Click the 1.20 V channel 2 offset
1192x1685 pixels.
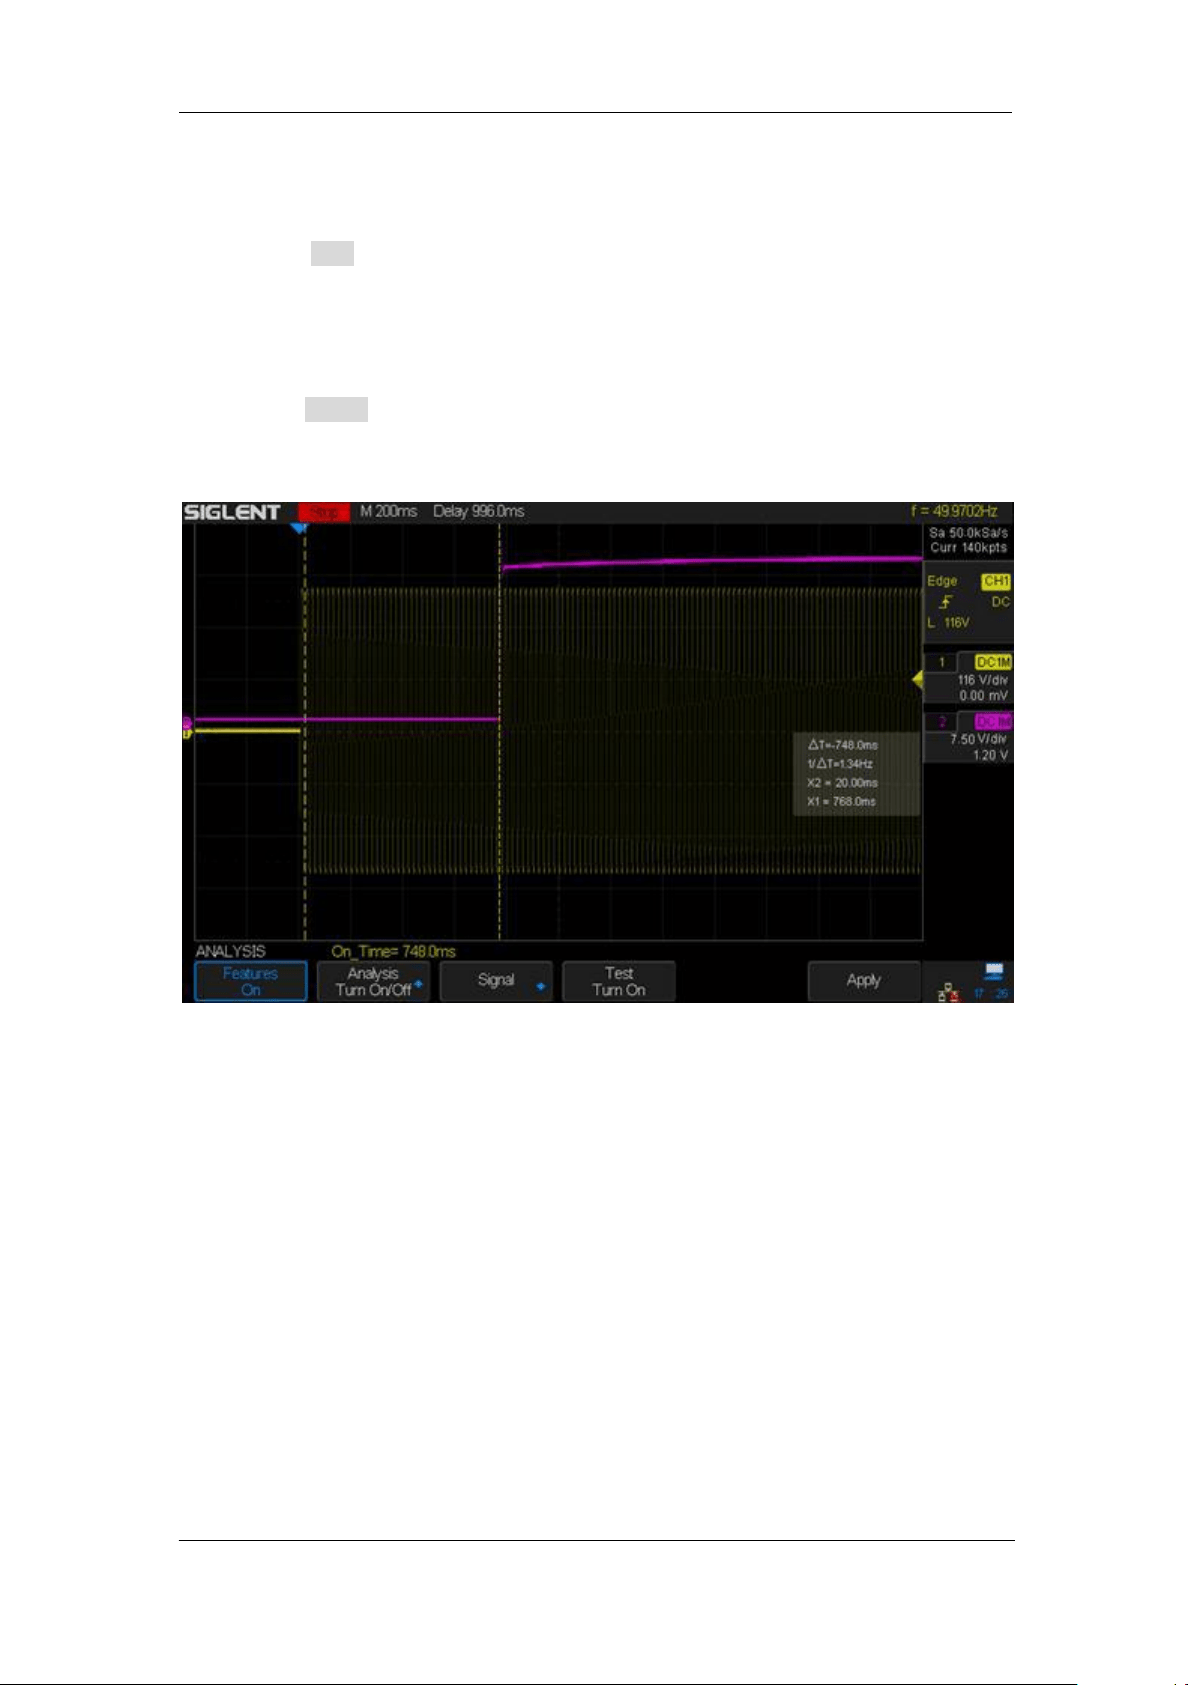pos(990,755)
